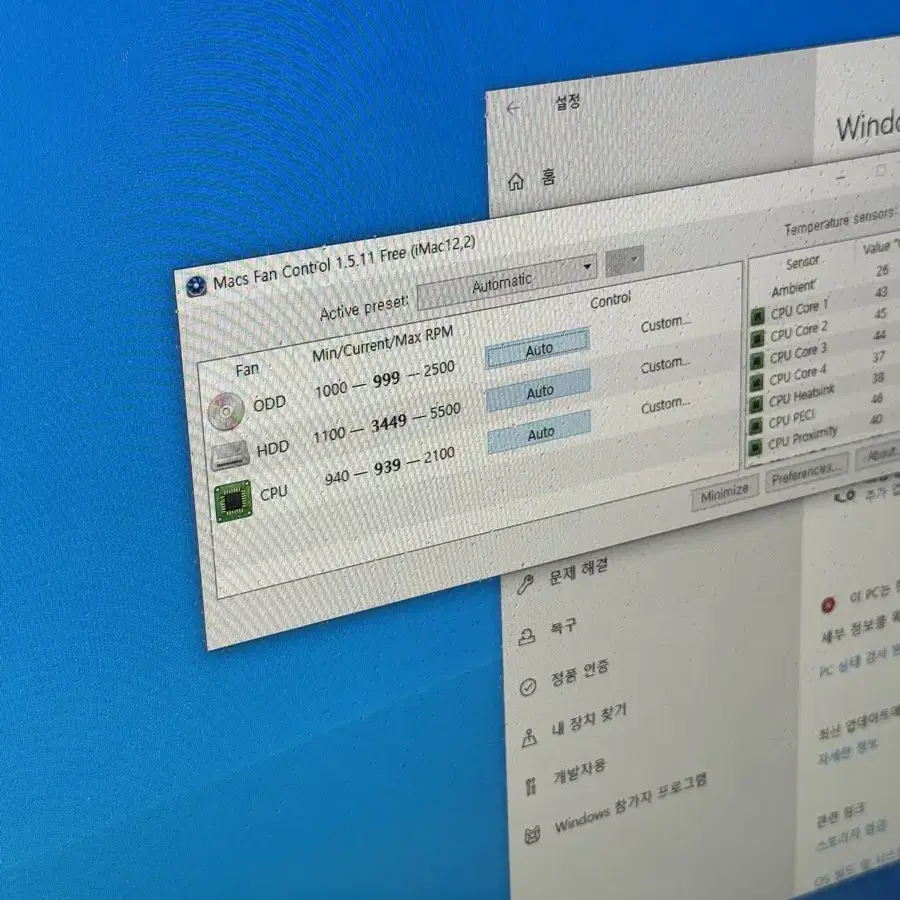The width and height of the screenshot is (900, 900).
Task: Open 복구 in the Settings sidebar
Action: [564, 627]
